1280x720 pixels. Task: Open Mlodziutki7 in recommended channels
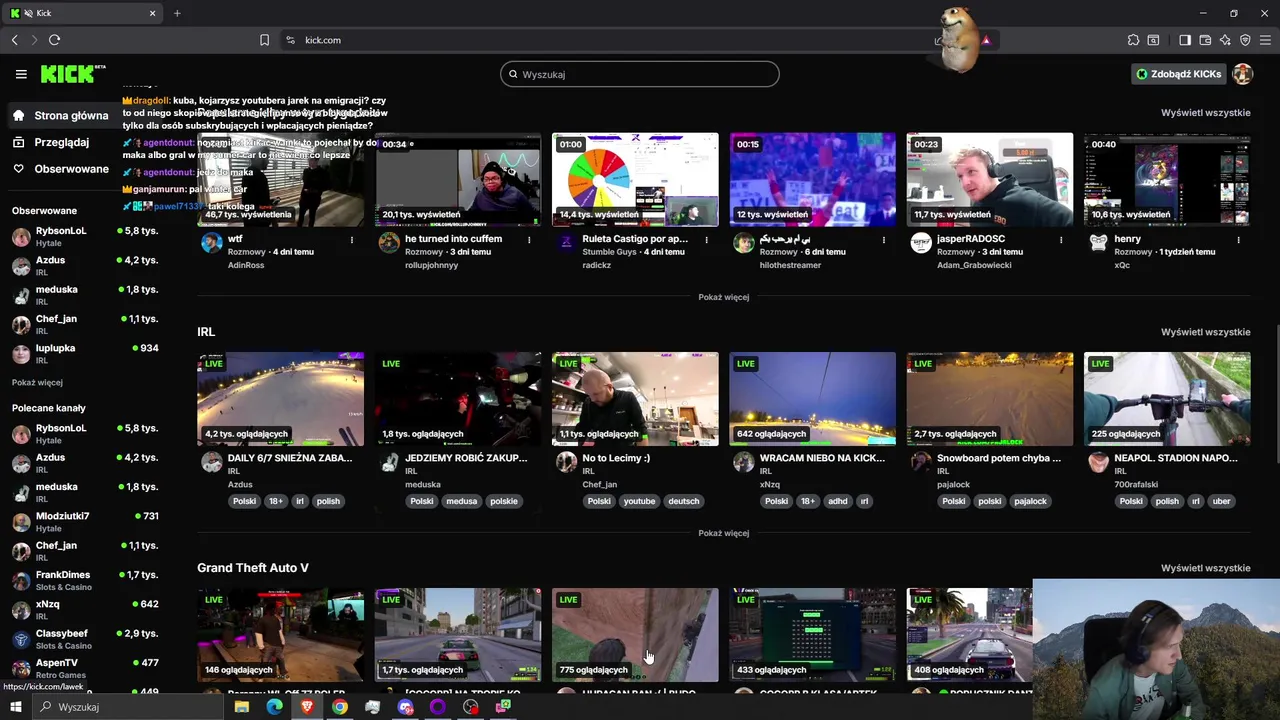pos(85,521)
